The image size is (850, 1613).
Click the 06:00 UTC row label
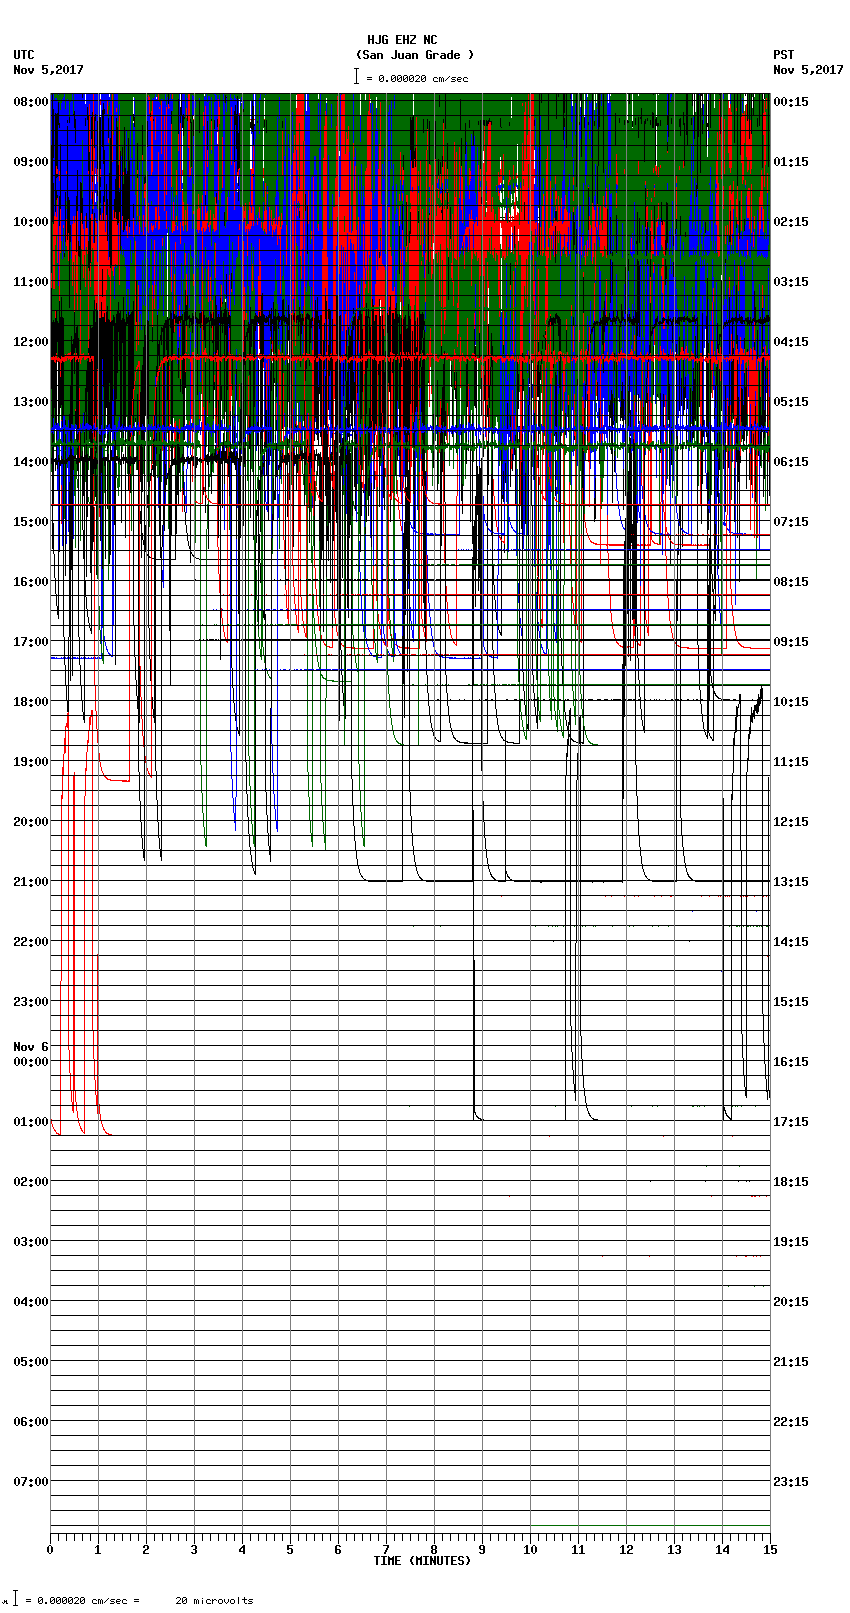pos(31,1422)
